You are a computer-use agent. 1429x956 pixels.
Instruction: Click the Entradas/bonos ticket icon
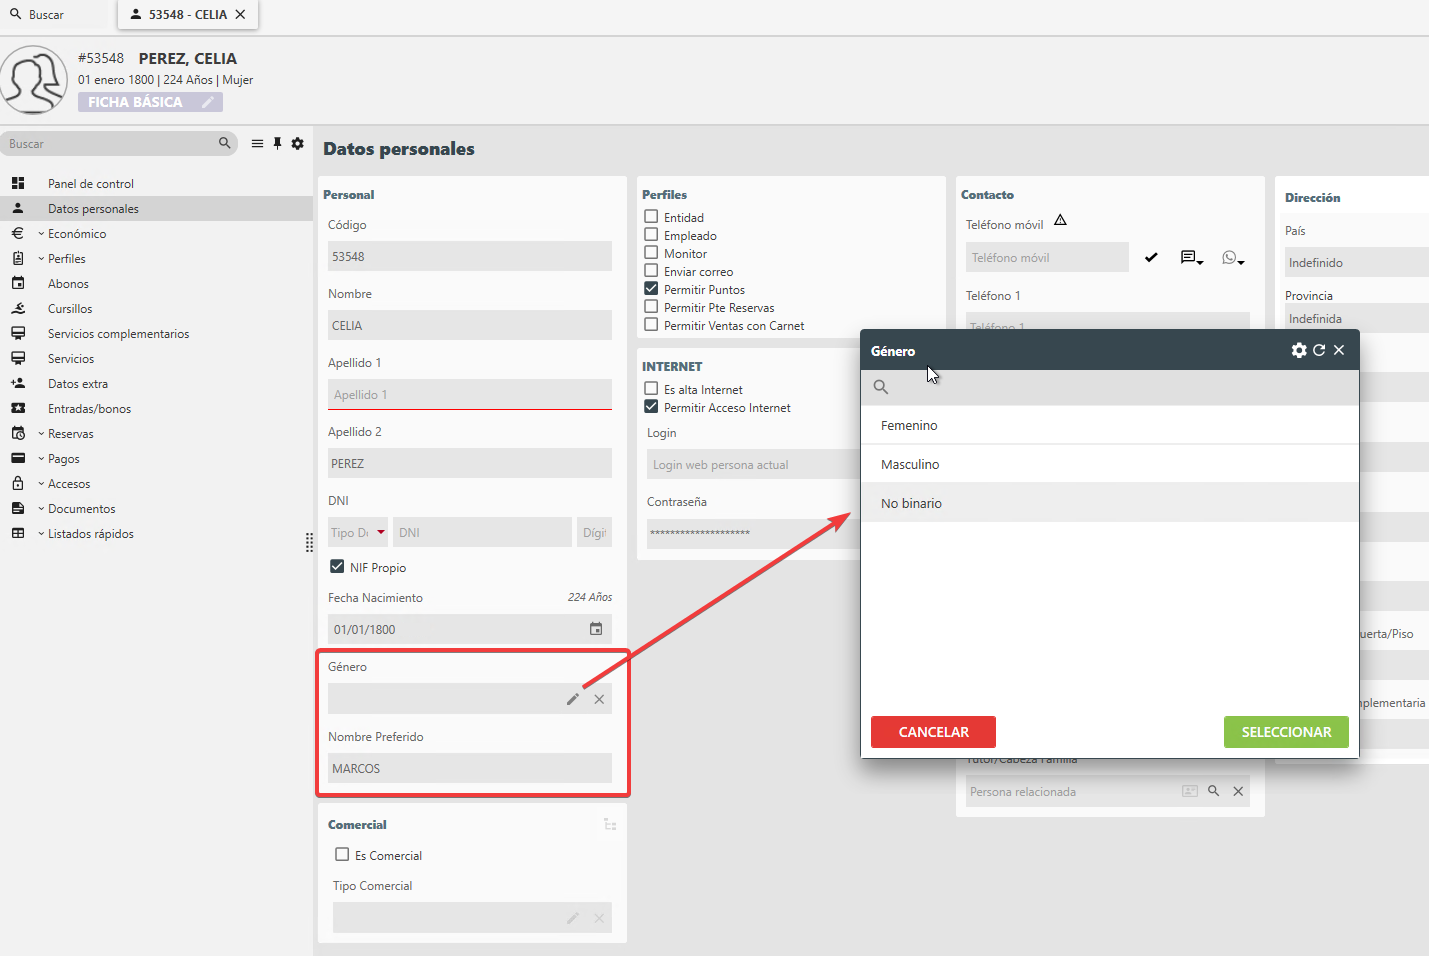(x=18, y=408)
